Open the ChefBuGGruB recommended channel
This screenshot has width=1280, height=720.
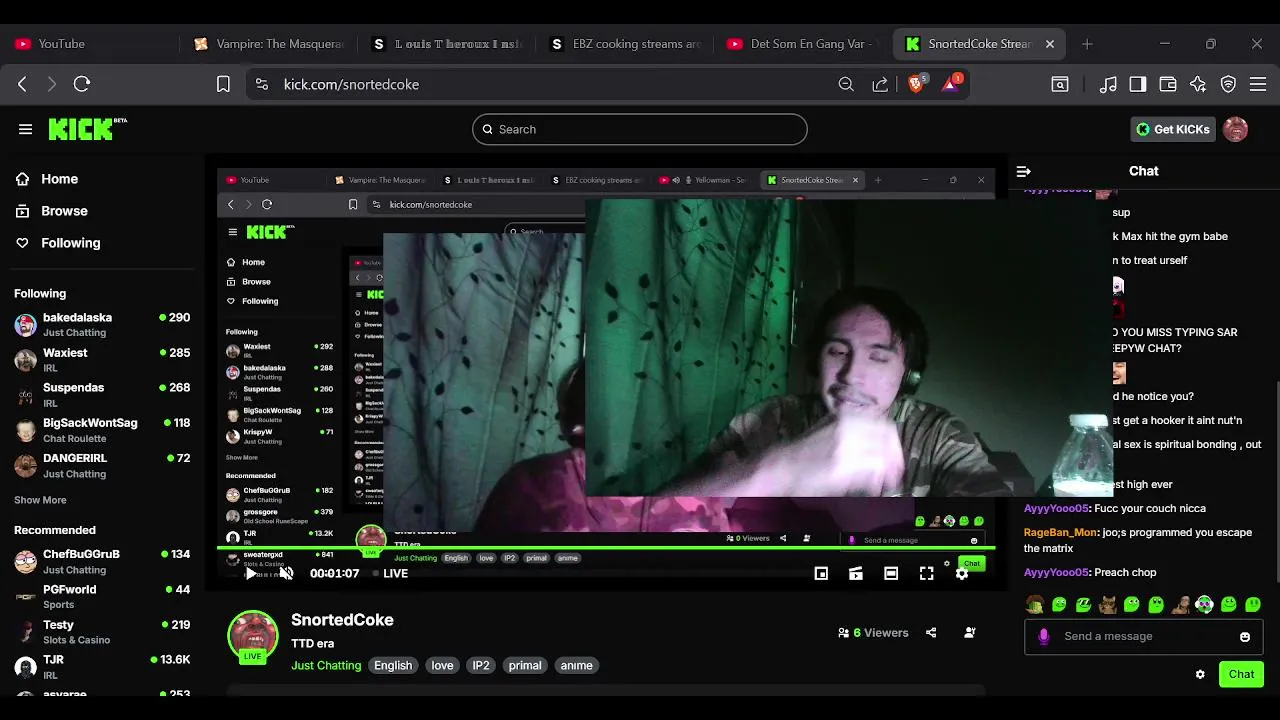coord(102,561)
